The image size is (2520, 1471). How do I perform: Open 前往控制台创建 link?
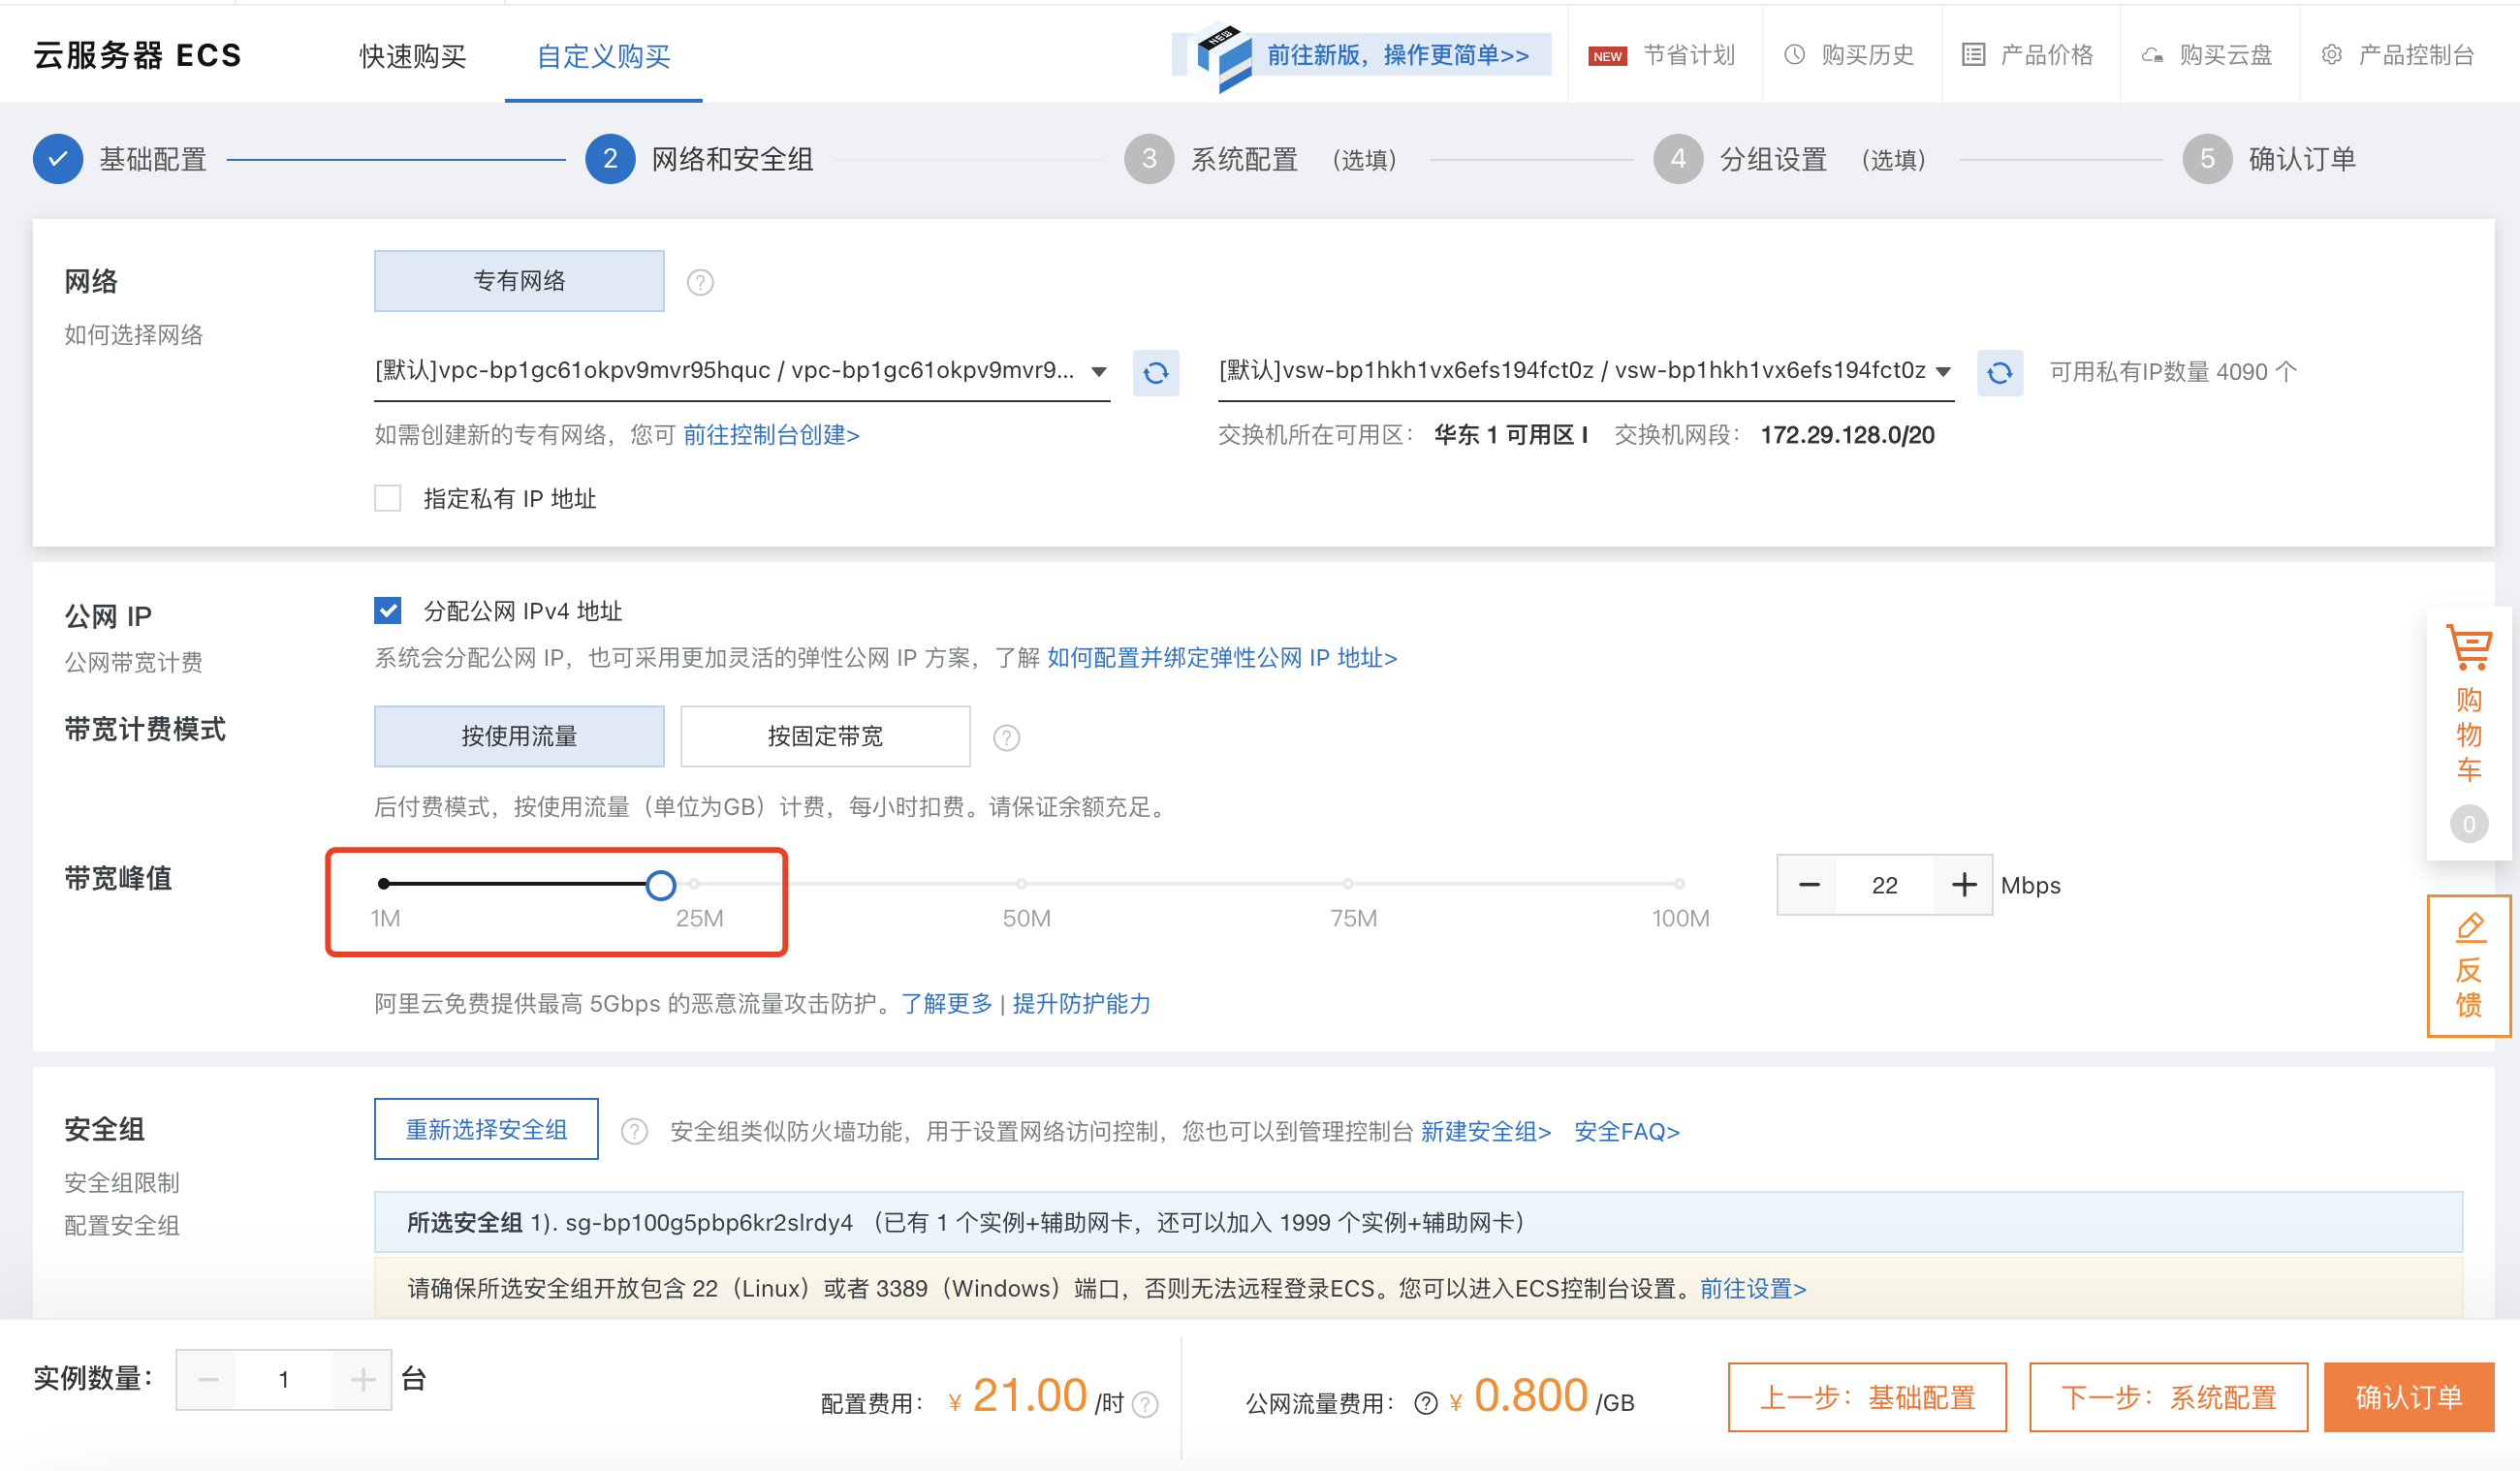pyautogui.click(x=772, y=434)
